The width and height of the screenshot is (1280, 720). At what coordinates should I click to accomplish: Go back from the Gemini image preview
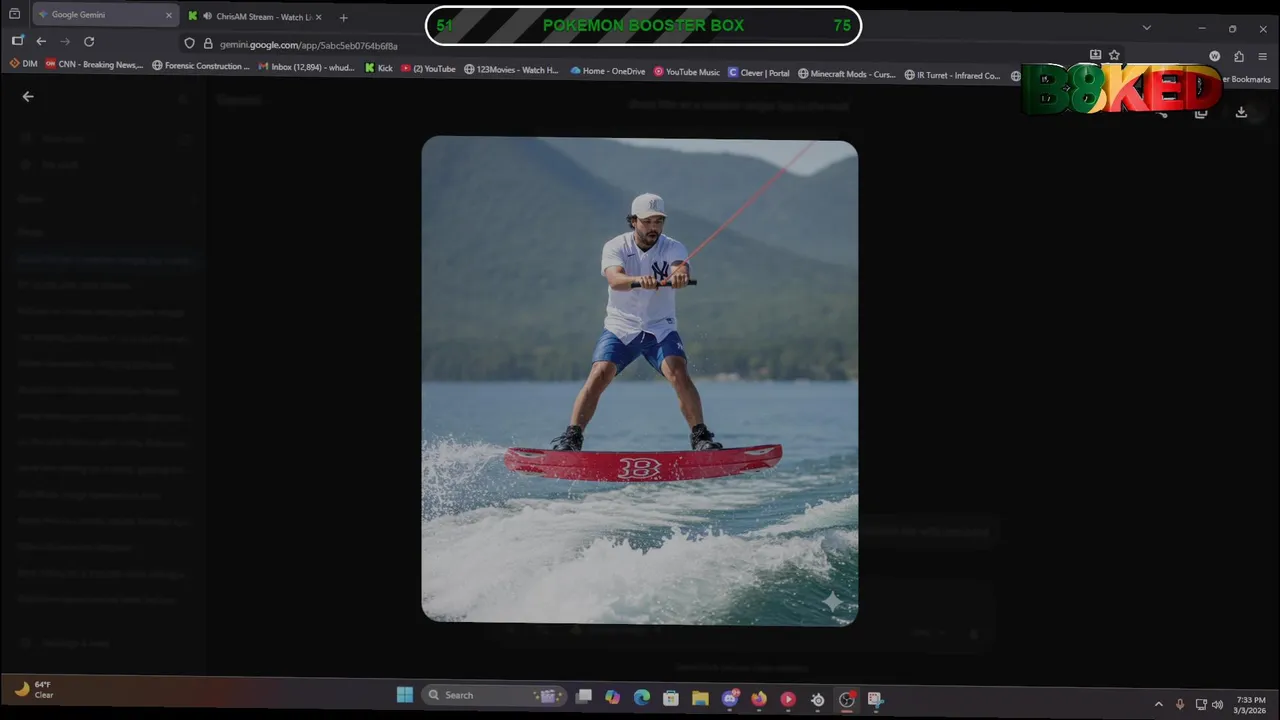tap(28, 97)
